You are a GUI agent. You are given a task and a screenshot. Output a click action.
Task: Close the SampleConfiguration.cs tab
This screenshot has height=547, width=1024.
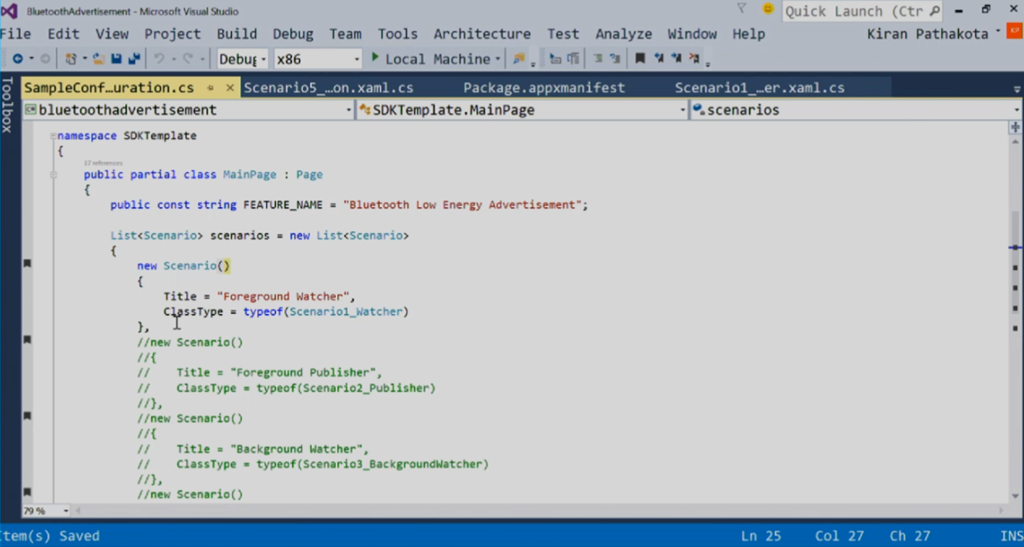[230, 87]
